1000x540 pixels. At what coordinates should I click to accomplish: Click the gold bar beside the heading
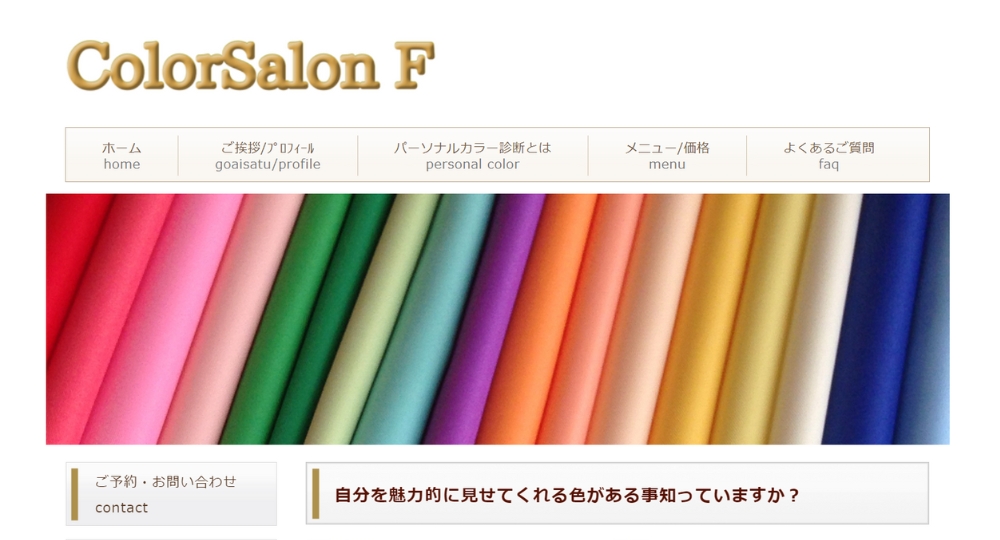pos(315,494)
